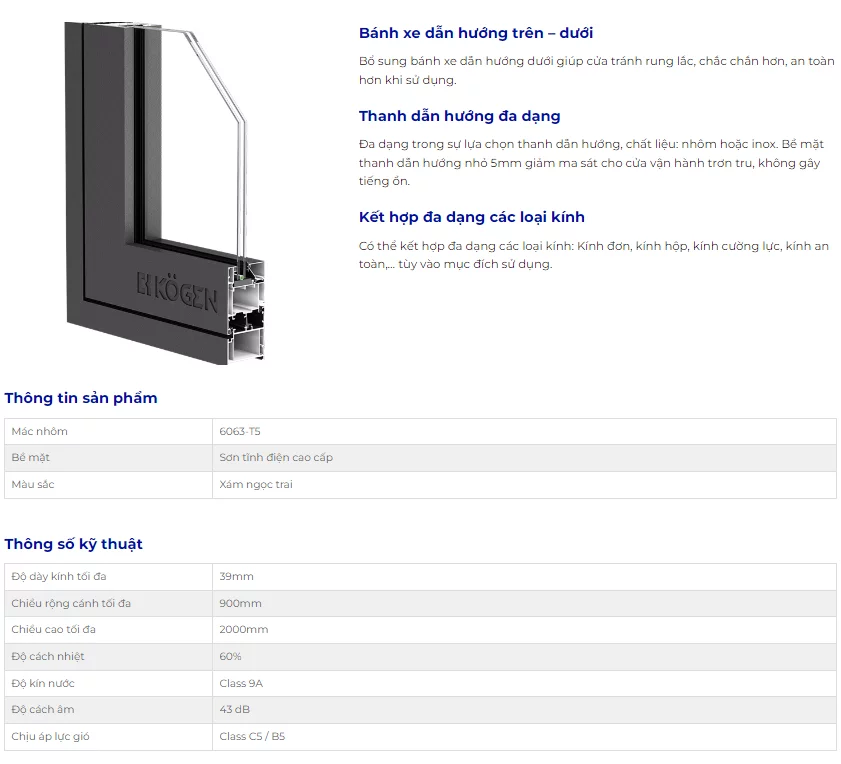Select heading 'Bánh xe dẫn hướng trên – dưới'
This screenshot has width=841, height=764.
(476, 33)
